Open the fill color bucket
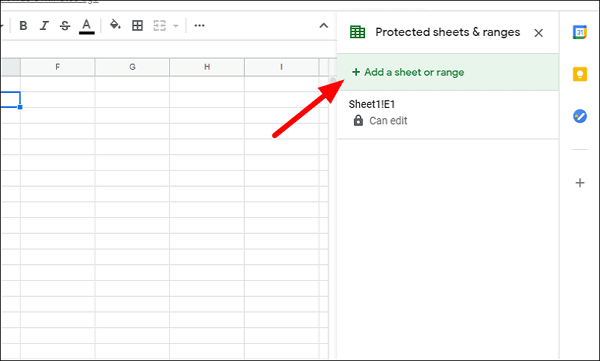The height and width of the screenshot is (361, 600). 115,25
